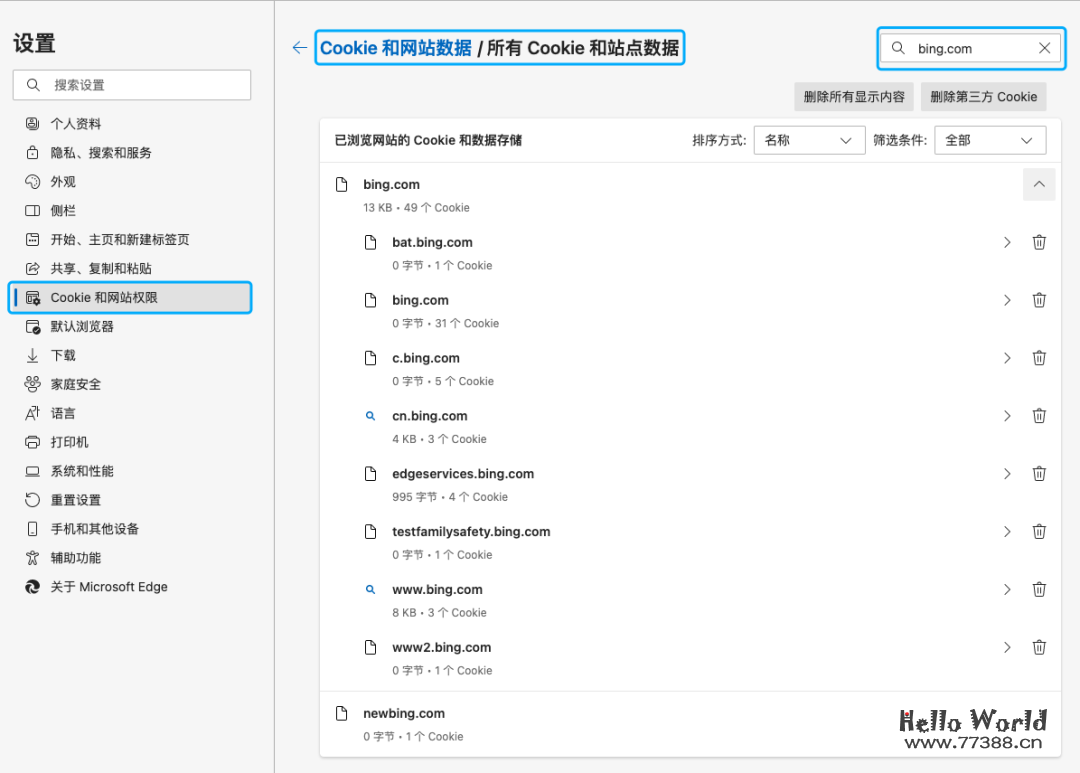Open the 家庭安全 family safety icon
This screenshot has height=773, width=1080.
[x=33, y=384]
